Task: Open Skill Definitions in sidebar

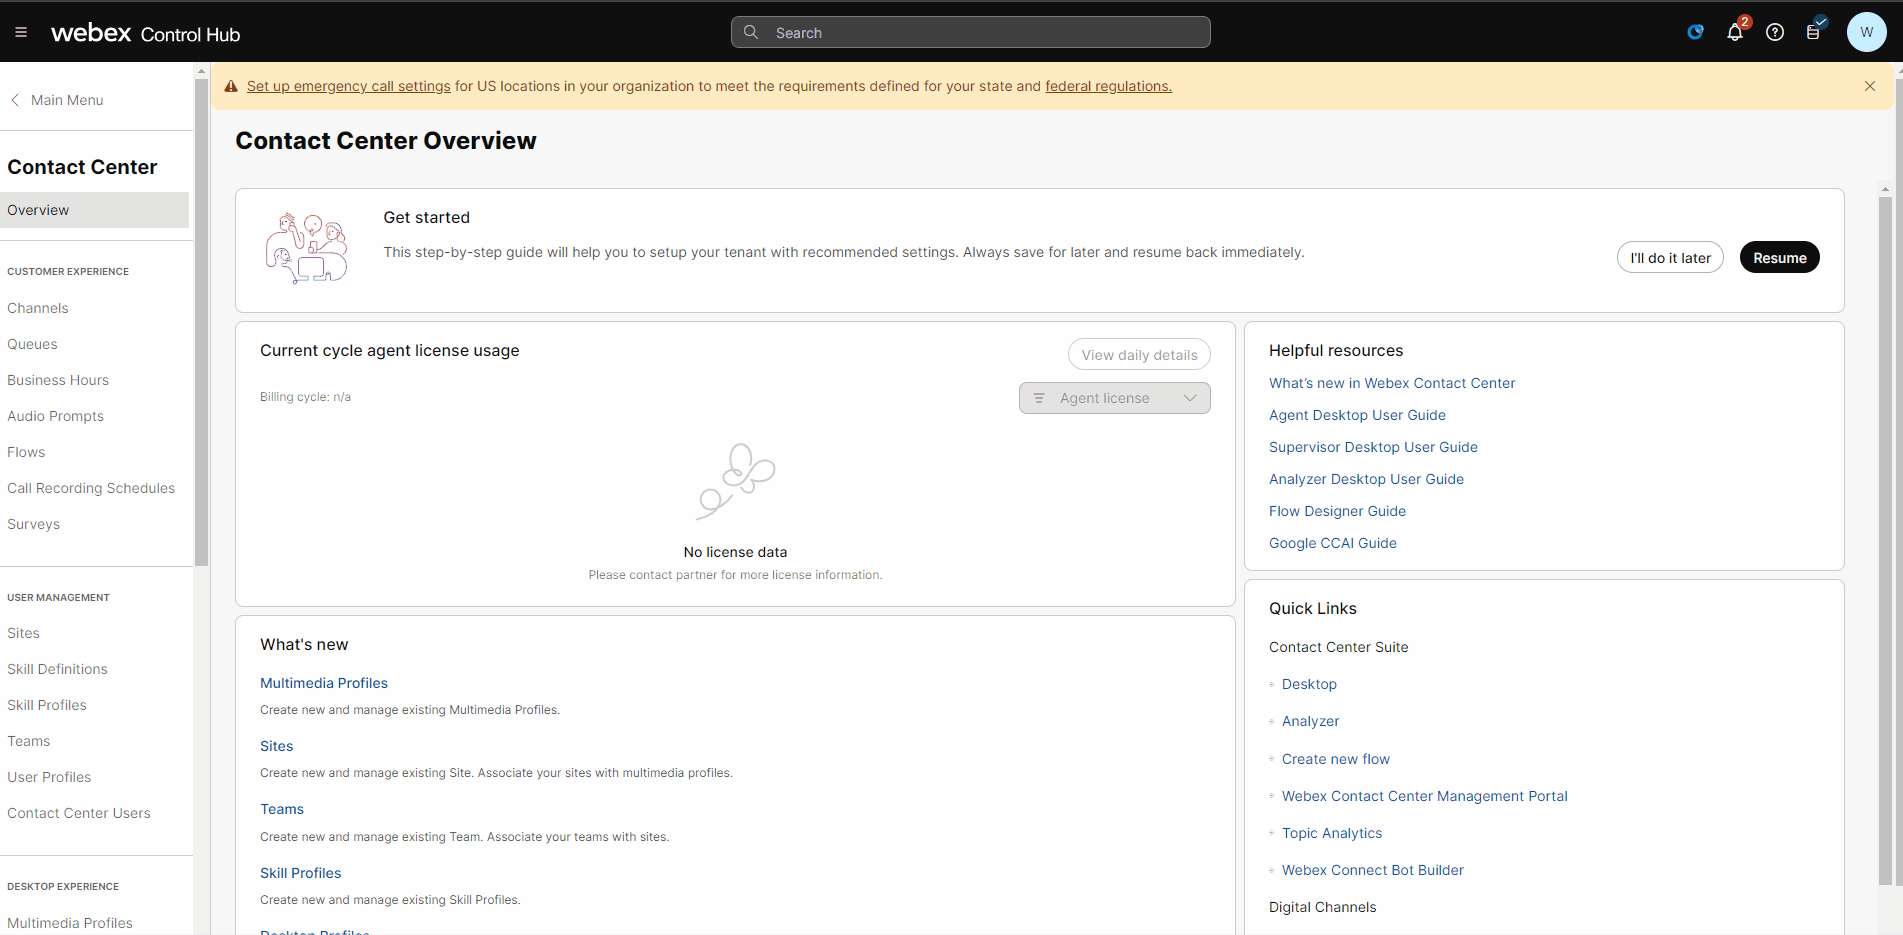Action: (57, 669)
